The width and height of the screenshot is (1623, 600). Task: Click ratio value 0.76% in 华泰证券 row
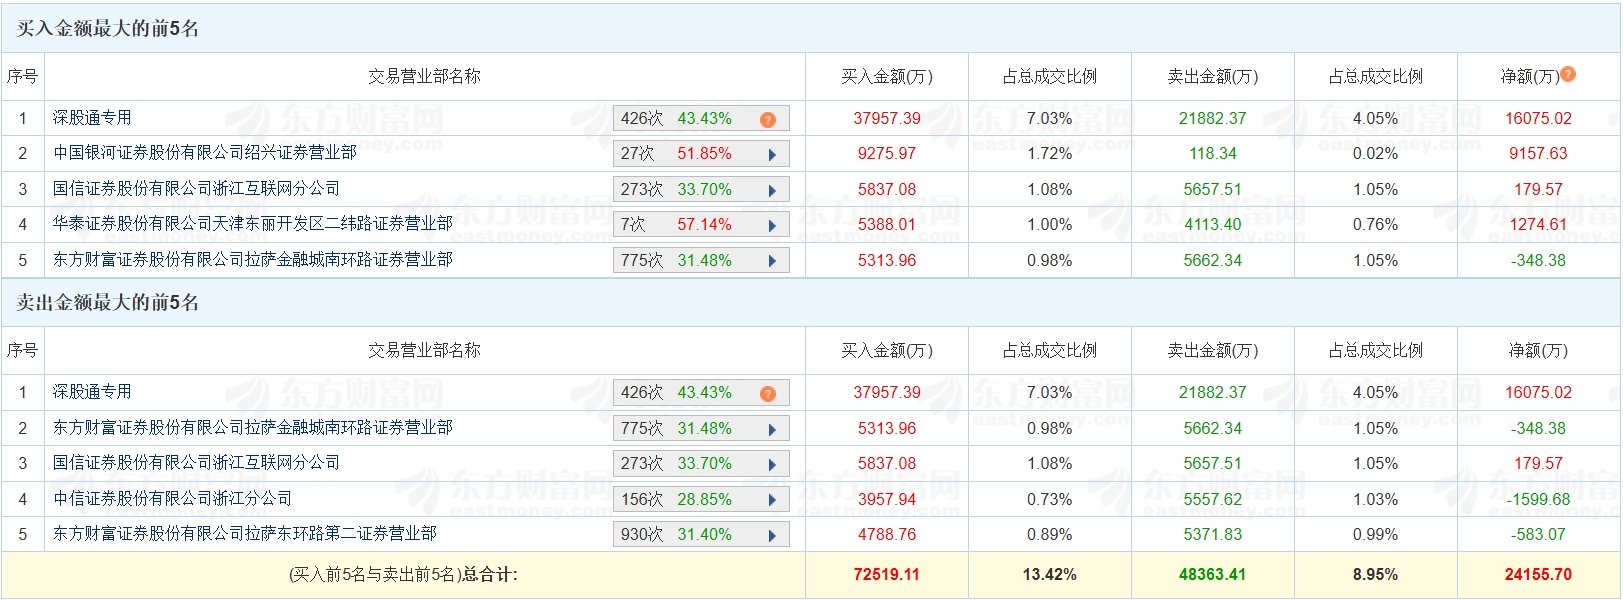(1375, 224)
